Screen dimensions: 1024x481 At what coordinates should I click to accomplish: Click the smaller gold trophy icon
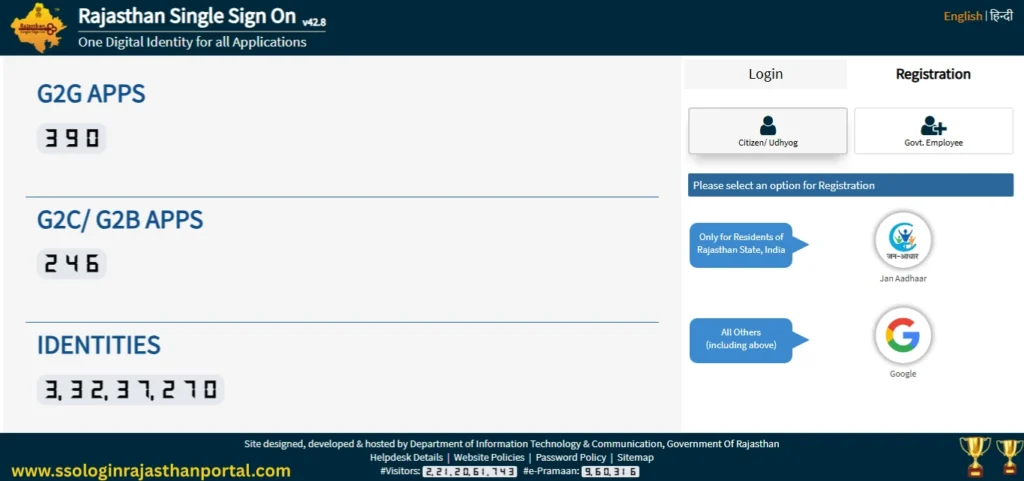tap(1010, 457)
